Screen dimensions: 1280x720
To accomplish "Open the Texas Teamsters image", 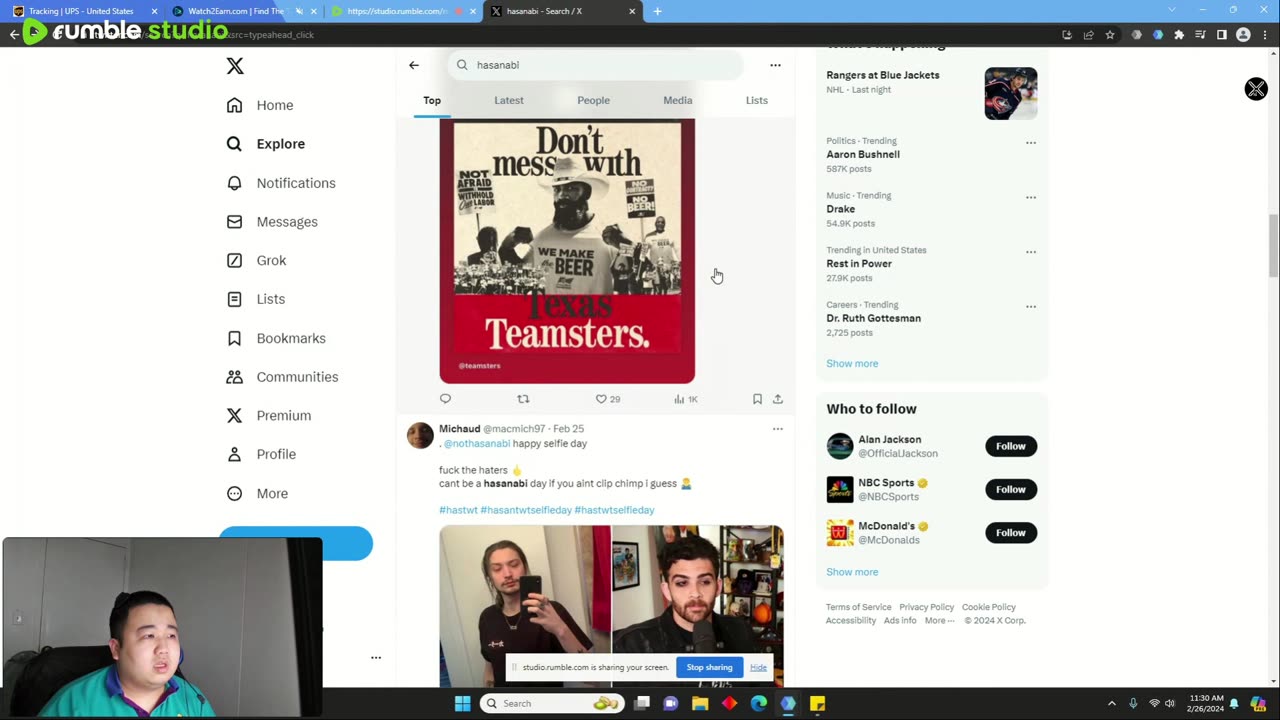I will 567,251.
